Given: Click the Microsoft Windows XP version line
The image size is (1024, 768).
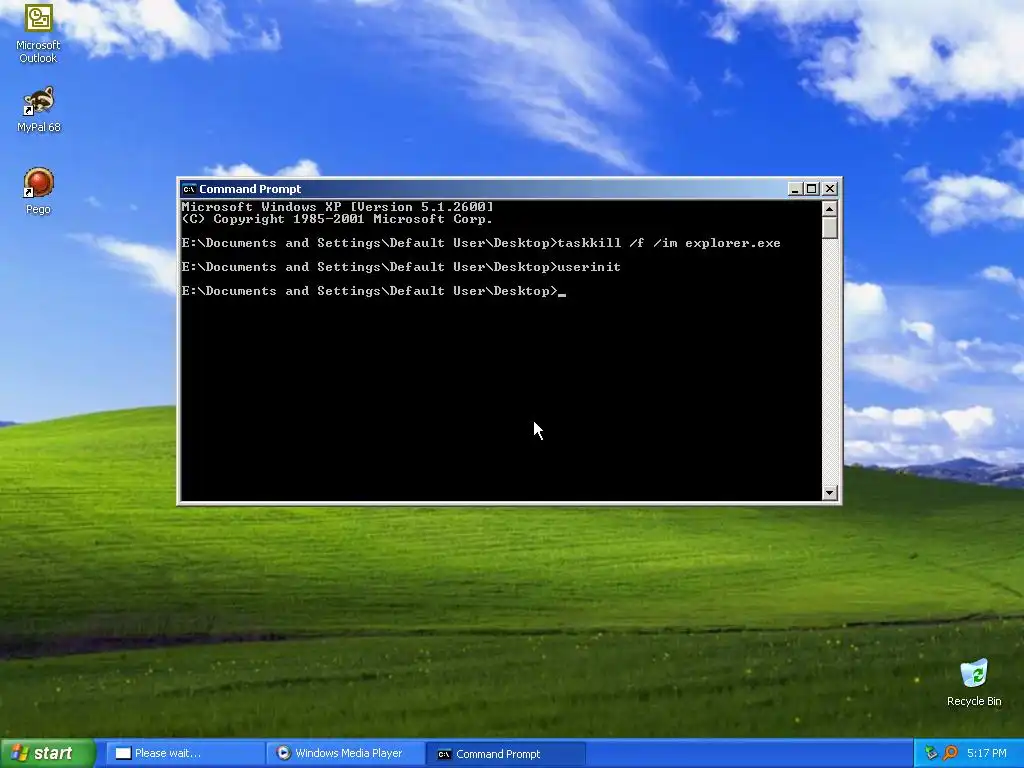Looking at the screenshot, I should point(338,206).
